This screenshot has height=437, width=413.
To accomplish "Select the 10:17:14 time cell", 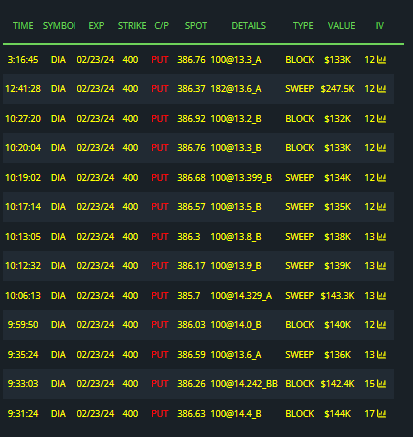I will tap(23, 207).
